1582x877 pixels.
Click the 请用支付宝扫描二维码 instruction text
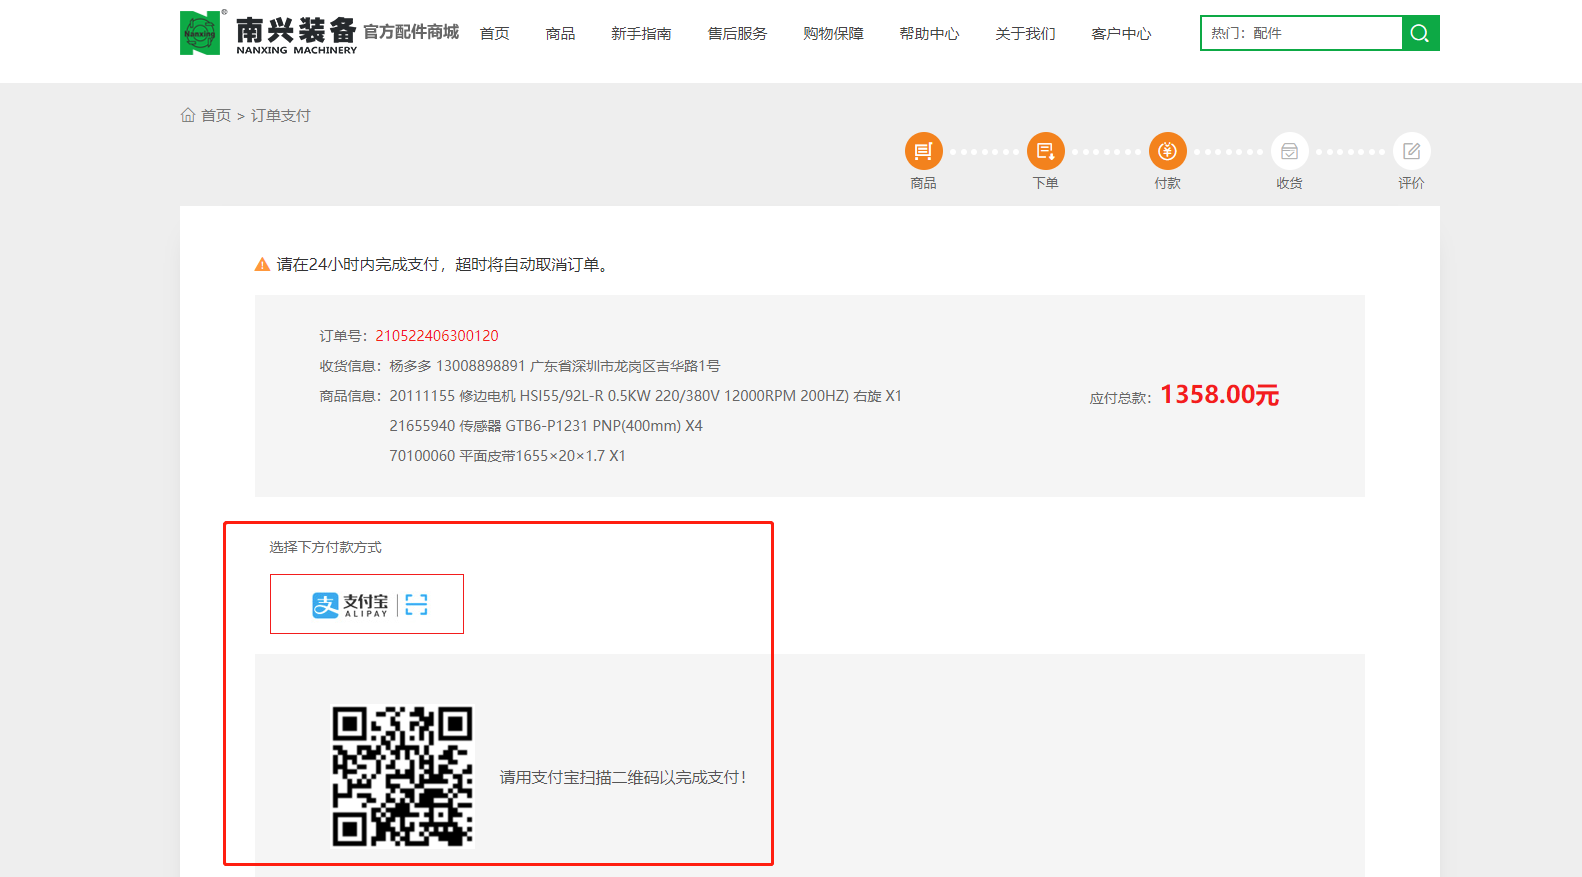[623, 777]
